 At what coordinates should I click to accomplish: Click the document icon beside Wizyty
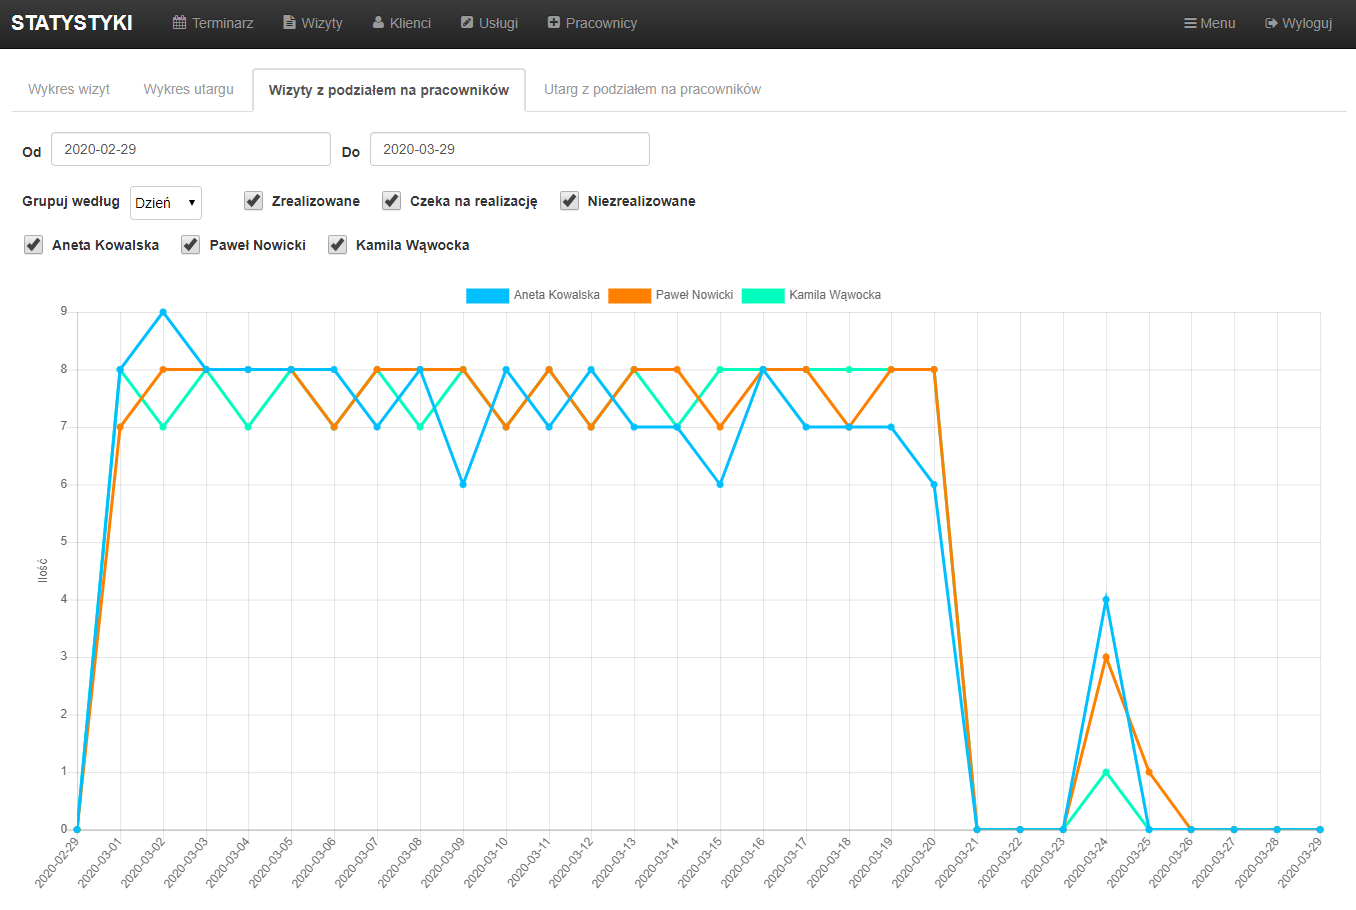[x=289, y=23]
